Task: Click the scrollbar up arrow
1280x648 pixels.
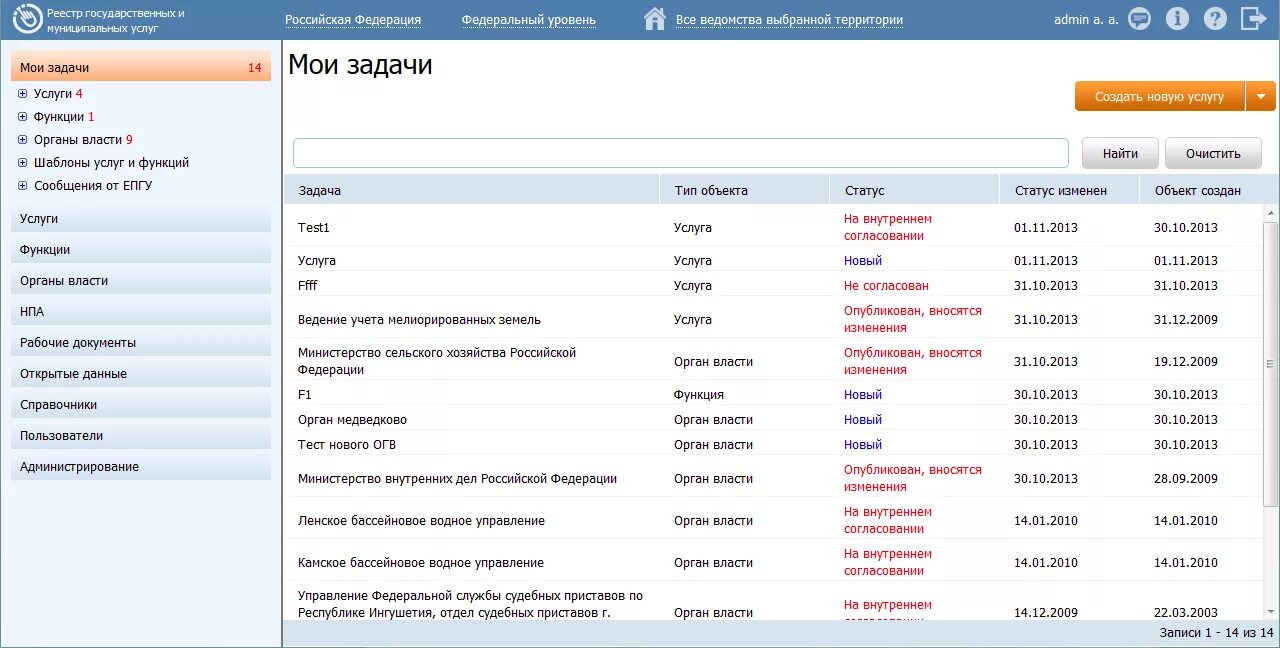Action: [1271, 212]
